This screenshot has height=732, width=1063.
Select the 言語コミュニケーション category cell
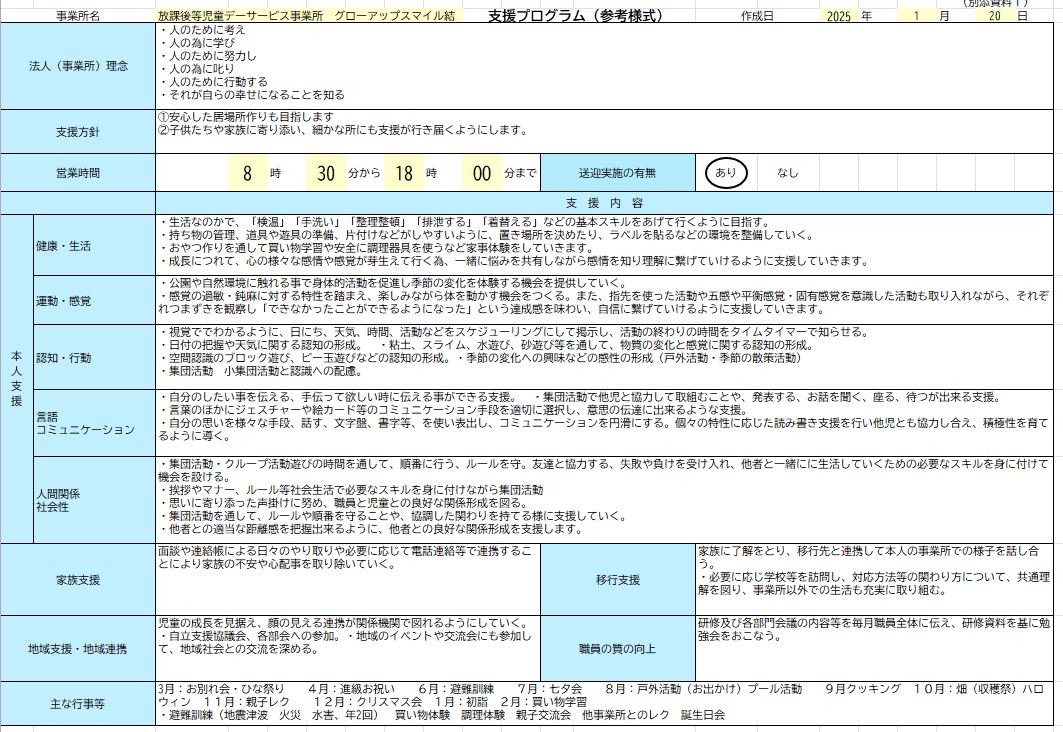(94, 423)
